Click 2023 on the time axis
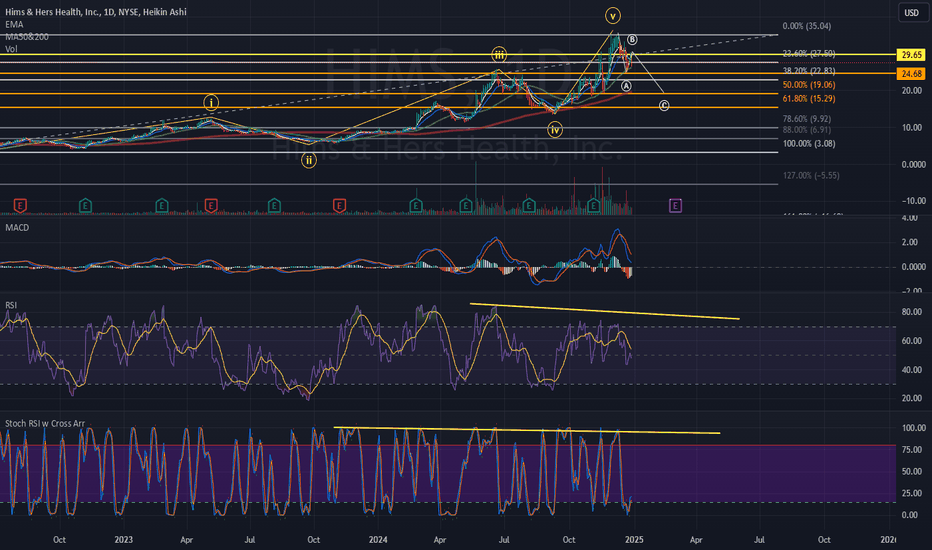Viewport: 932px width, 550px height. [x=123, y=540]
